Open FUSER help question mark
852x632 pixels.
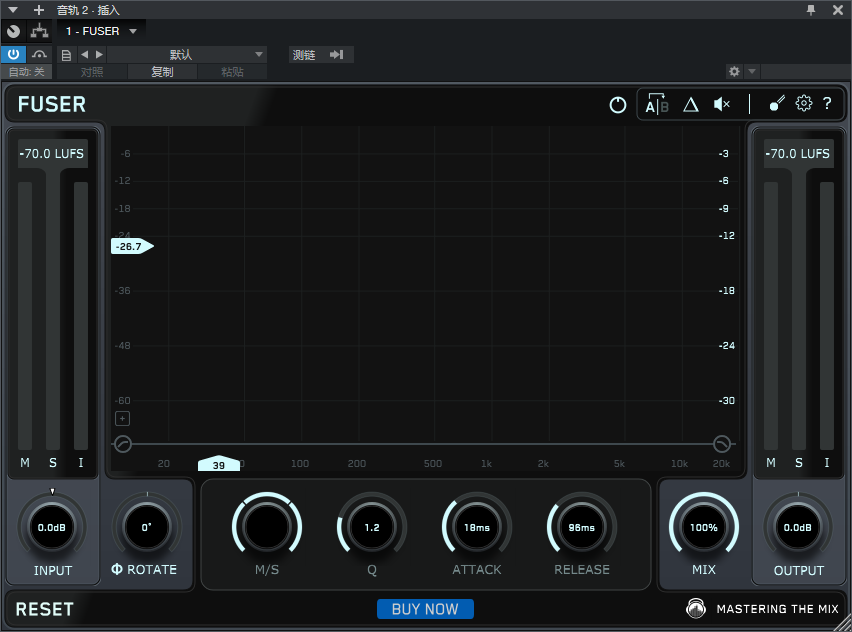click(827, 103)
